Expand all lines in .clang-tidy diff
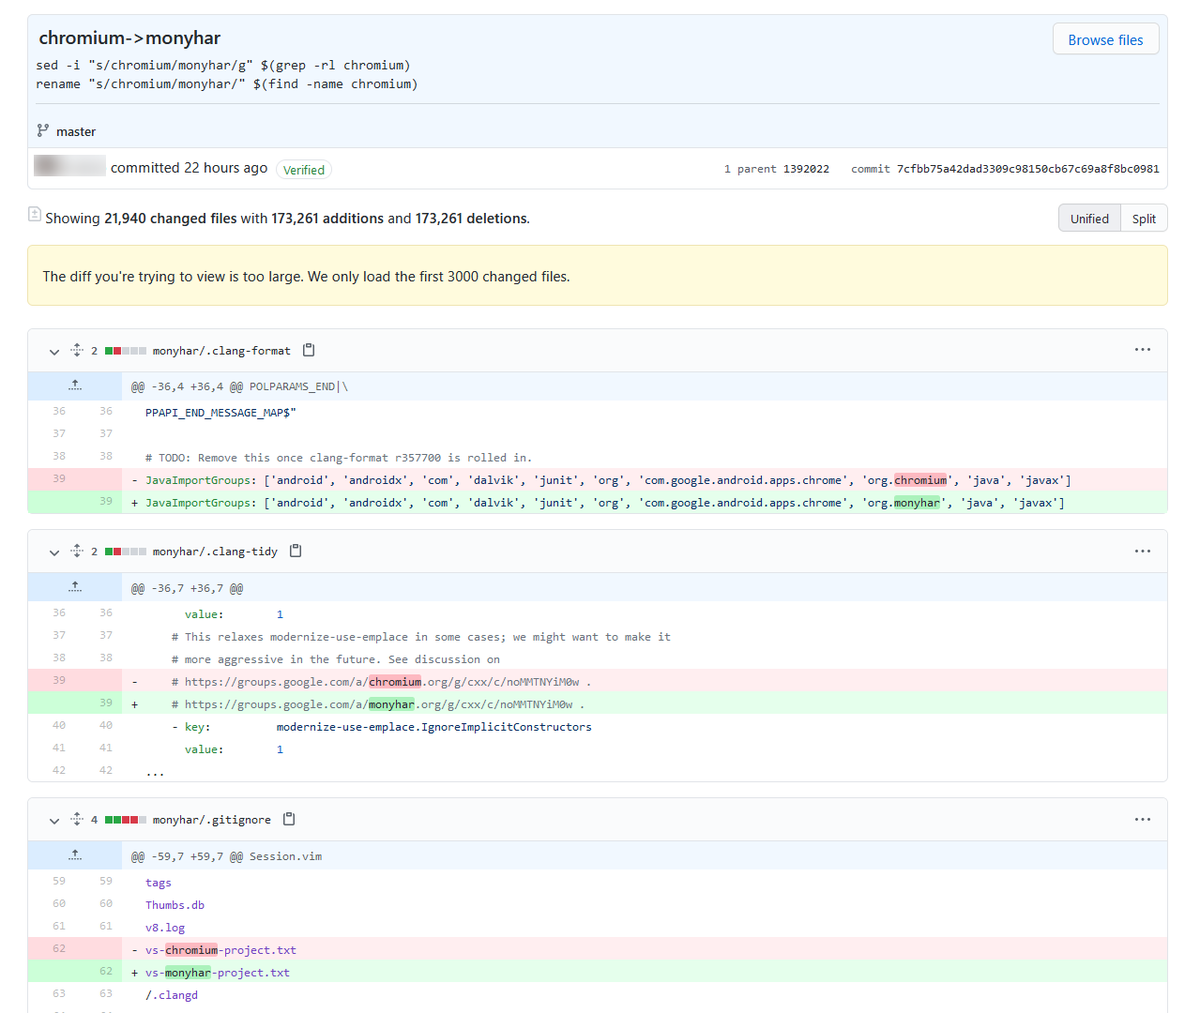The width and height of the screenshot is (1200, 1013). (77, 551)
